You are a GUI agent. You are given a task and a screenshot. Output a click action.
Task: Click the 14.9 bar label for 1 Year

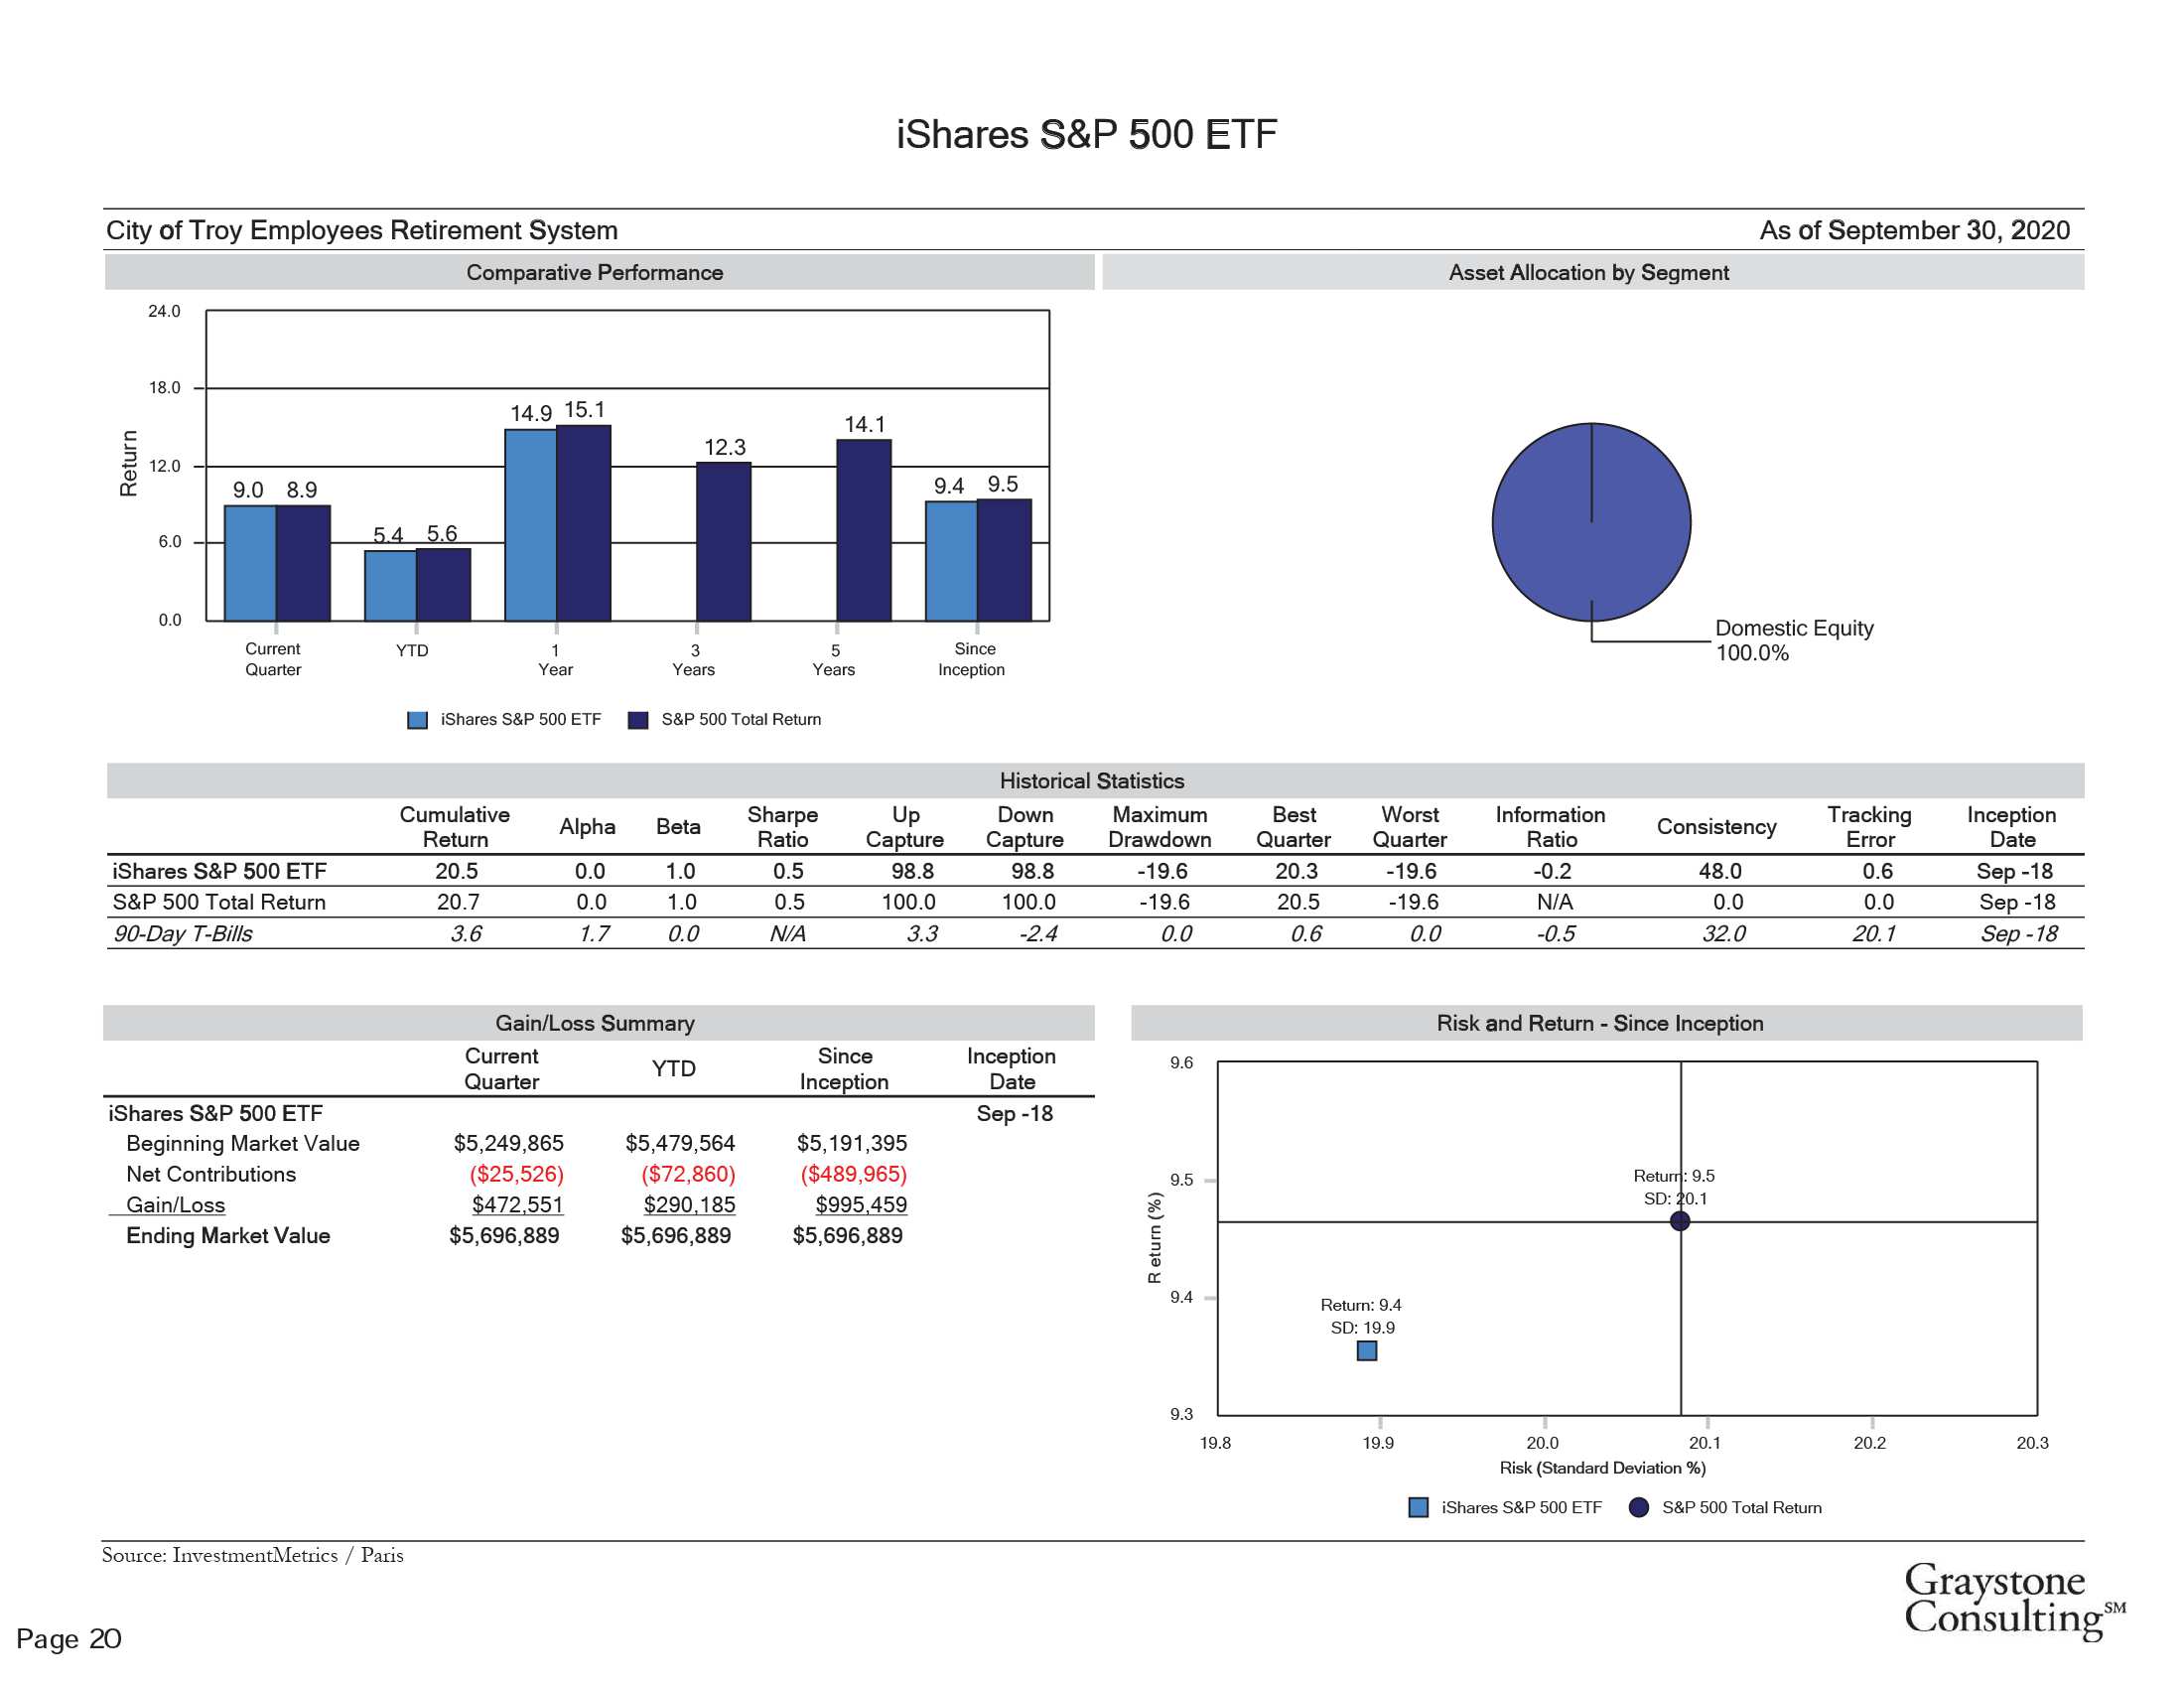tap(531, 413)
